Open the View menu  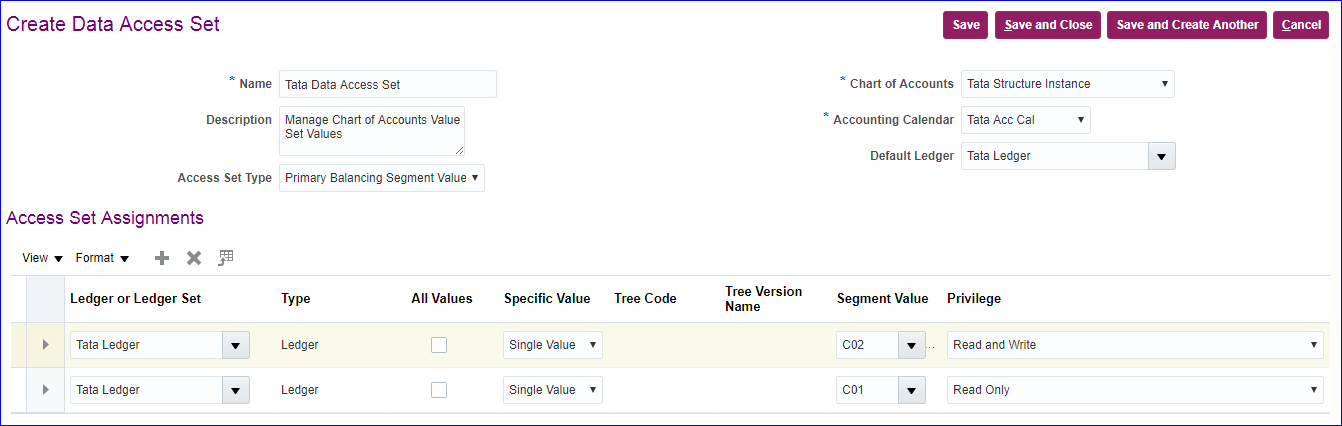coord(42,258)
